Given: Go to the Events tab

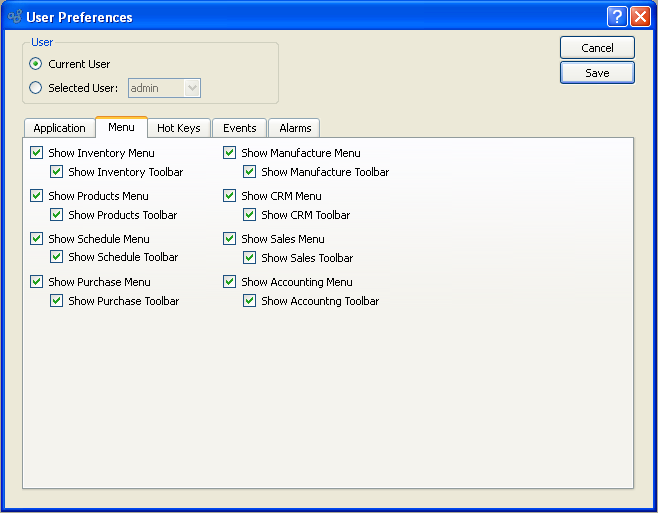Looking at the screenshot, I should click(240, 128).
